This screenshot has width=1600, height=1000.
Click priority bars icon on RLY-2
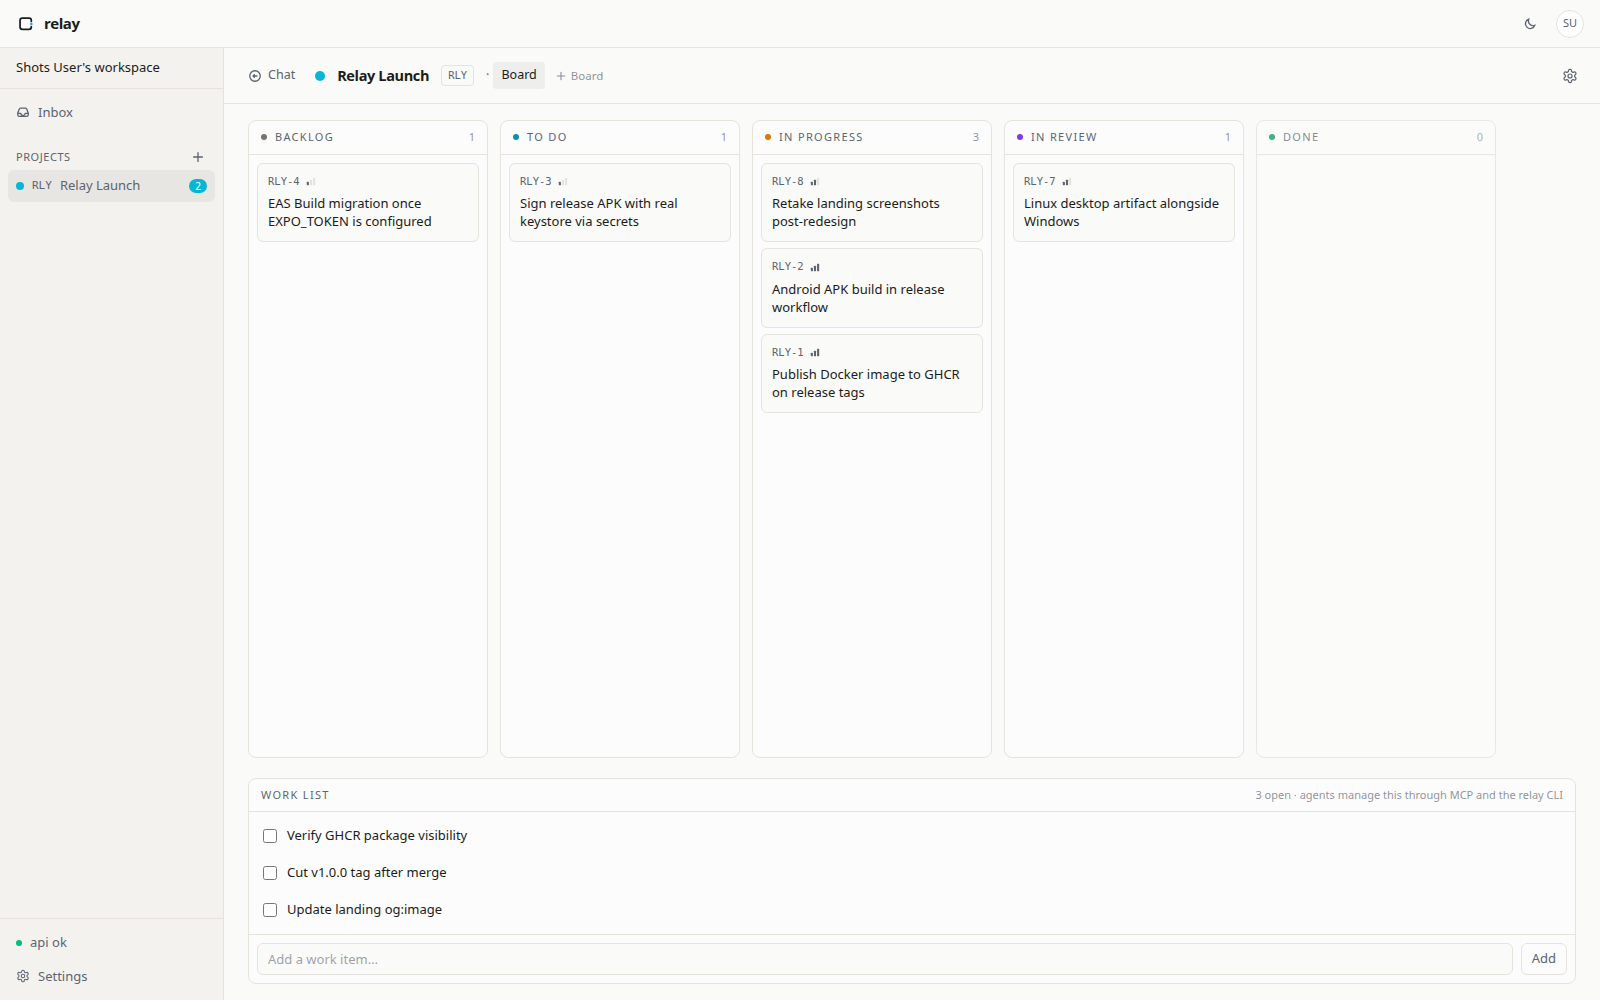(815, 267)
